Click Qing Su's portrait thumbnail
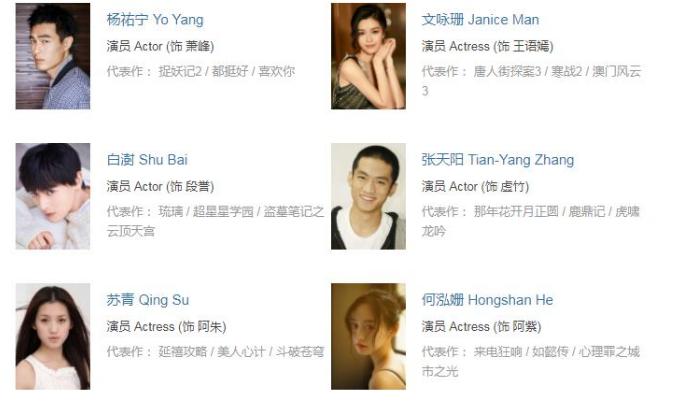 53,337
